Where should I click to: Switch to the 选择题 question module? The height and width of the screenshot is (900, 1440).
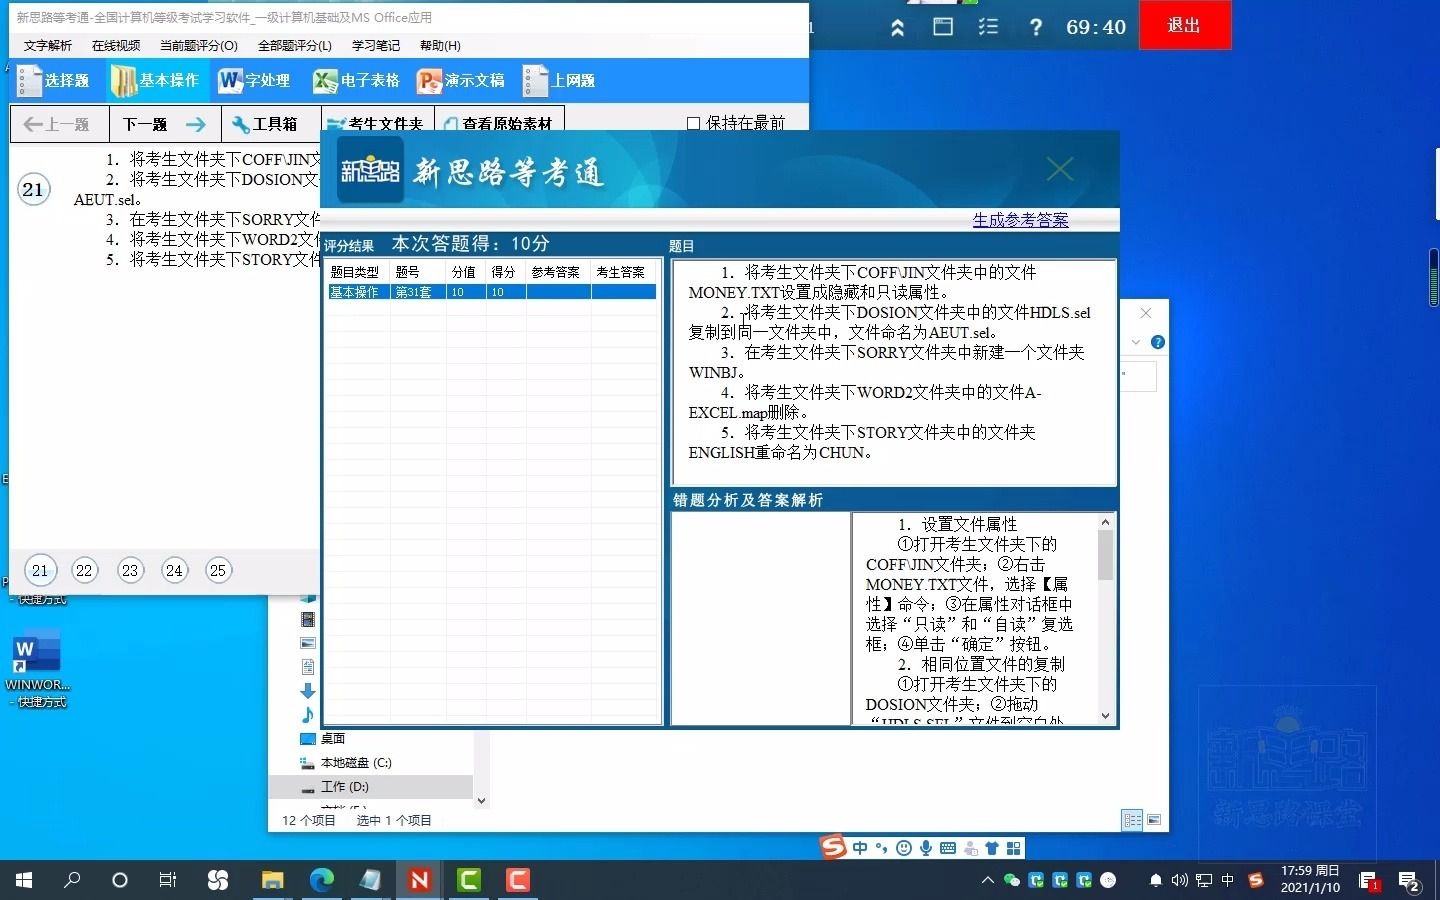click(55, 81)
